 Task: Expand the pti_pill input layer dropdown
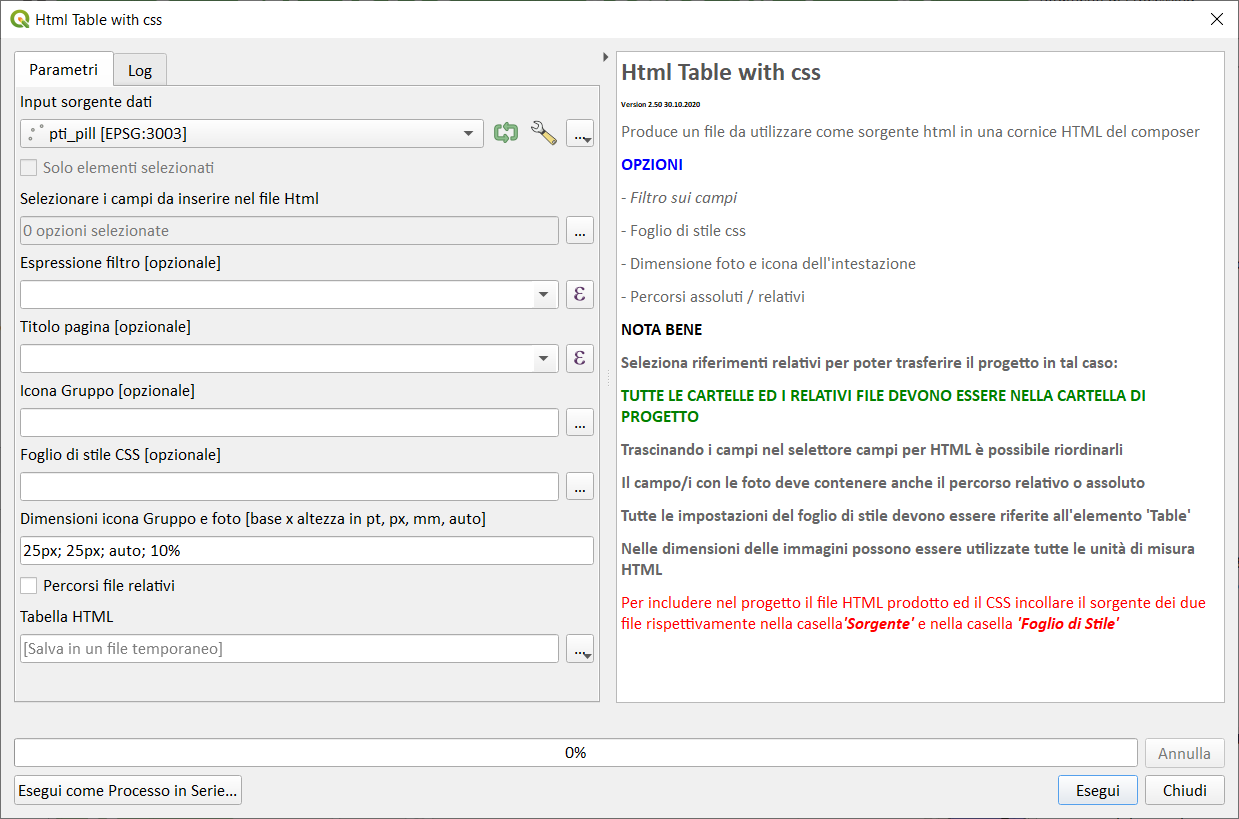(468, 133)
